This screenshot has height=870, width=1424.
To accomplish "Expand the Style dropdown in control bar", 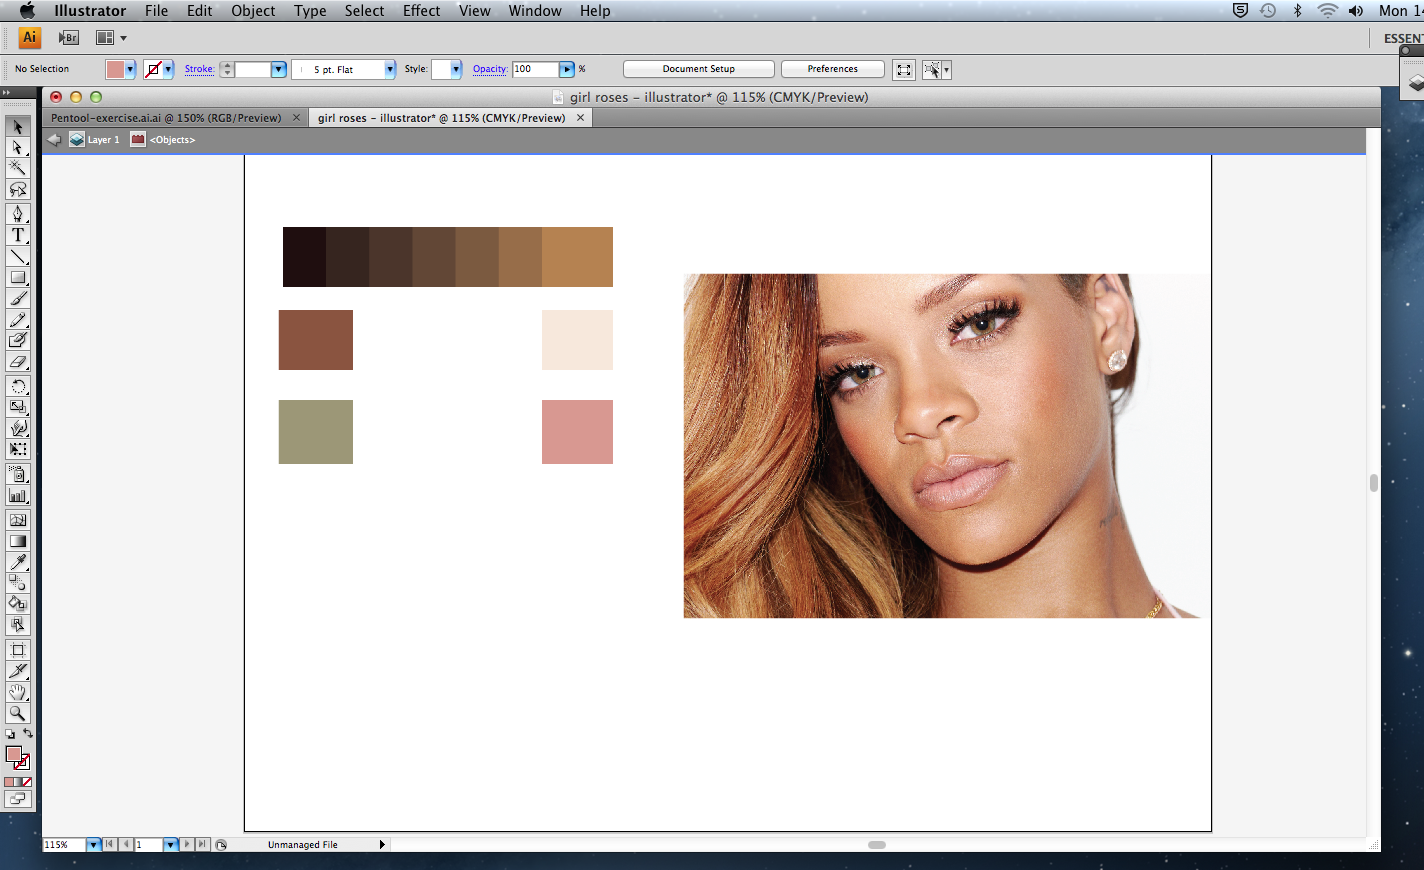I will coord(456,69).
